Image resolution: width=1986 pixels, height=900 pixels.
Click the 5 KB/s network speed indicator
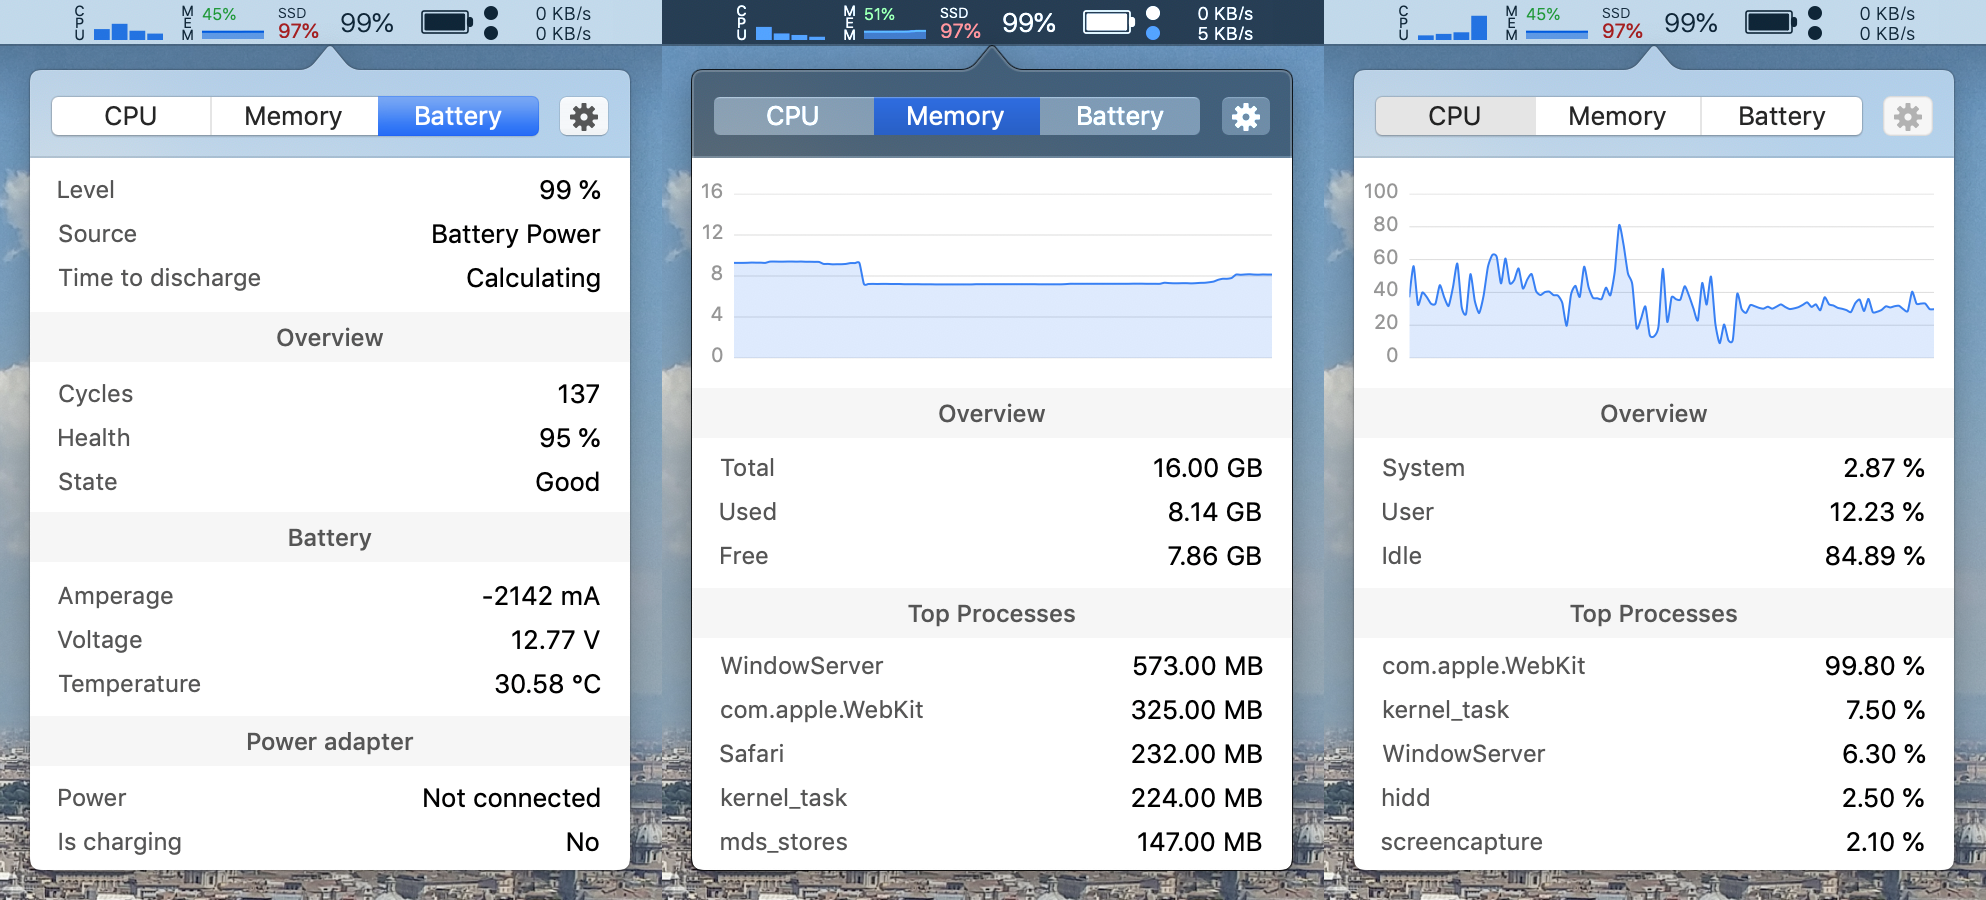tap(1224, 33)
